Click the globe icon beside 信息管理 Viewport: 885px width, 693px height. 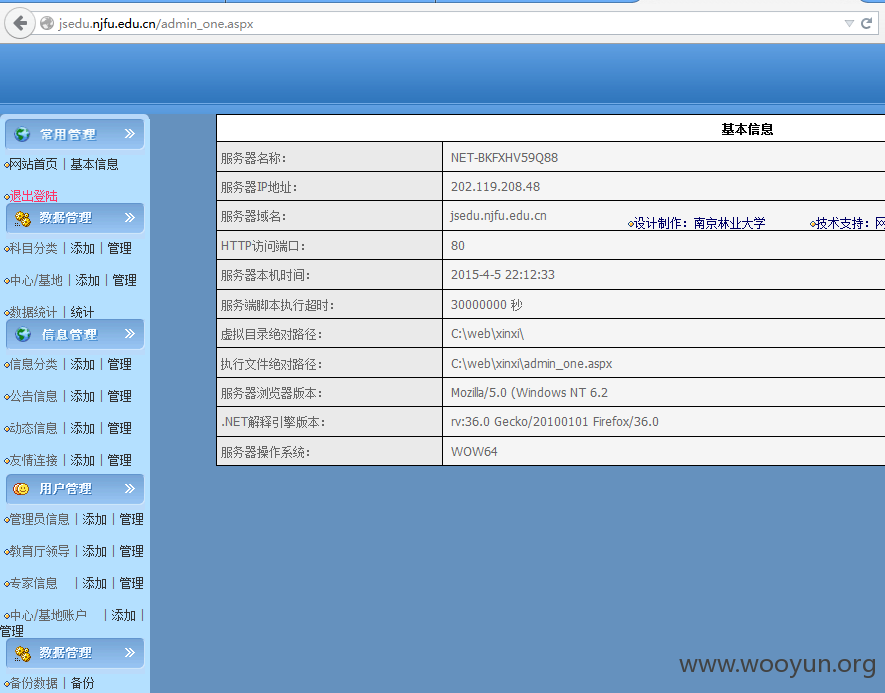coord(23,334)
